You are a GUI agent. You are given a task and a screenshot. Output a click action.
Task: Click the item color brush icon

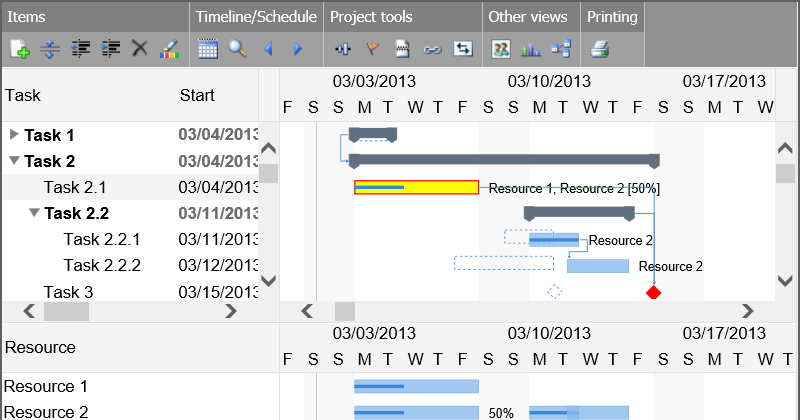tap(169, 48)
